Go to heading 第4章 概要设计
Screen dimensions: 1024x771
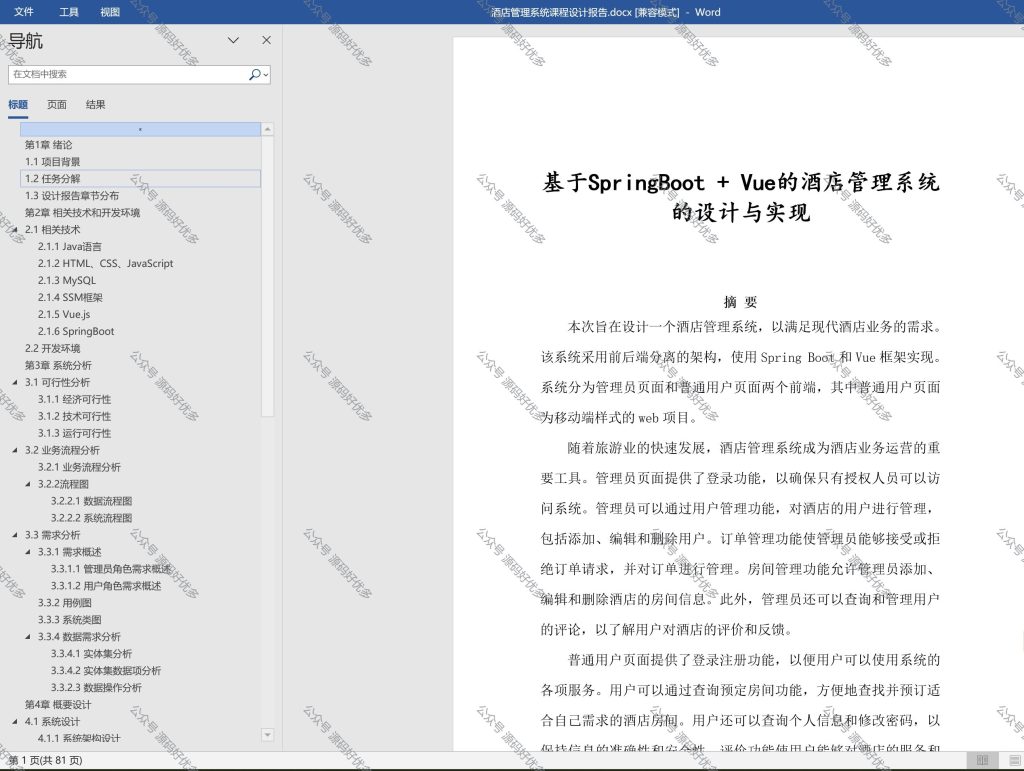pyautogui.click(x=58, y=705)
